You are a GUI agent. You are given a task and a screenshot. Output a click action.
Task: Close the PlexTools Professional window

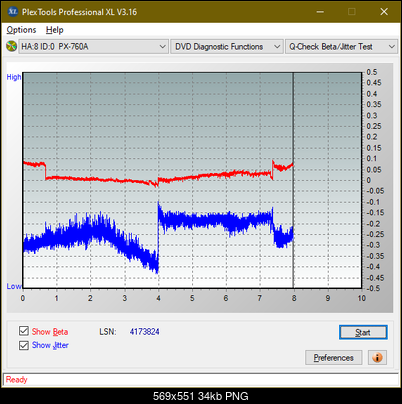click(x=384, y=12)
